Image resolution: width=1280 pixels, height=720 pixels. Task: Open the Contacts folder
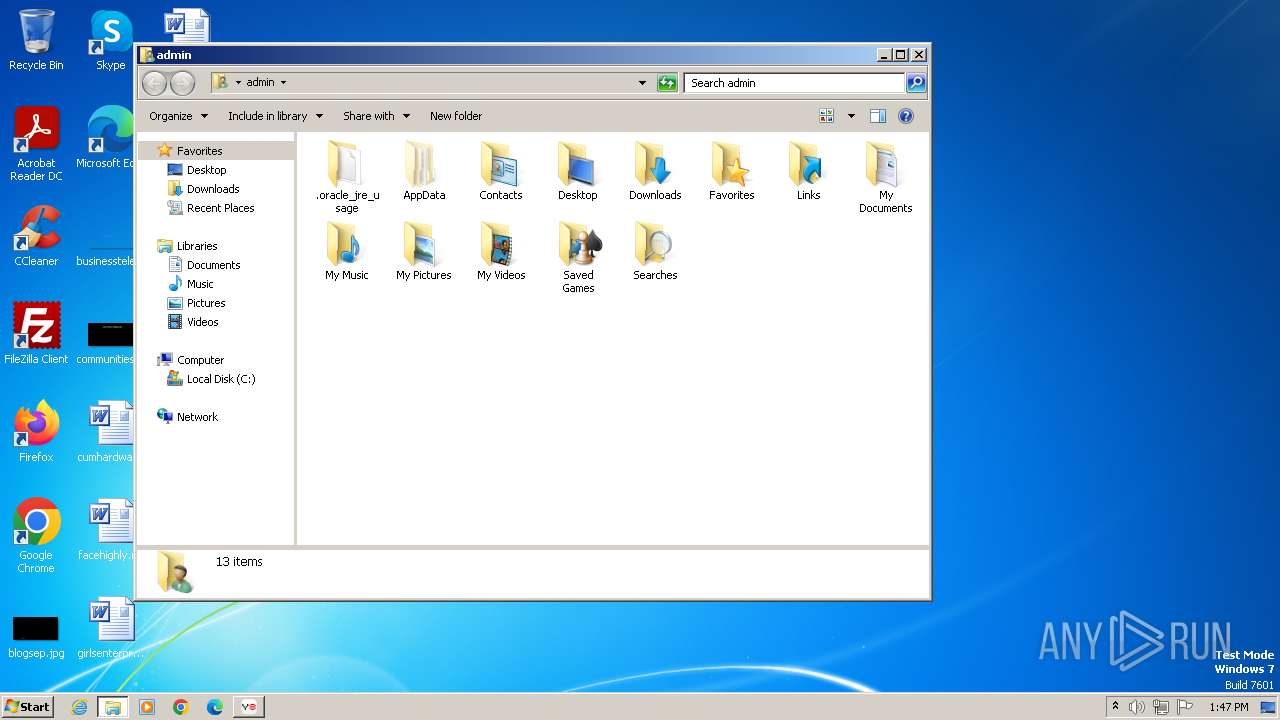pos(501,172)
